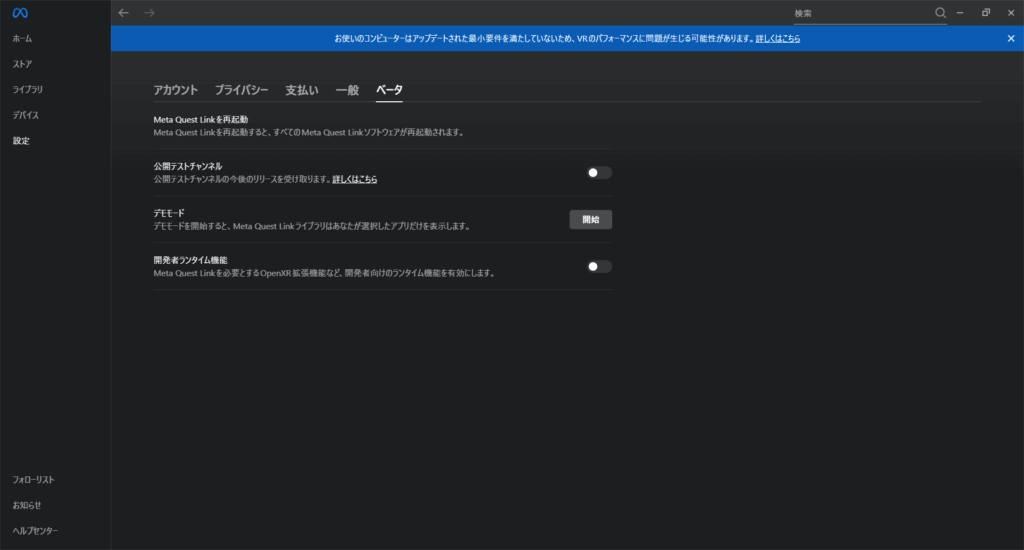Viewport: 1024px width, 550px height.
Task: Go forward with the right arrow
Action: pos(150,12)
